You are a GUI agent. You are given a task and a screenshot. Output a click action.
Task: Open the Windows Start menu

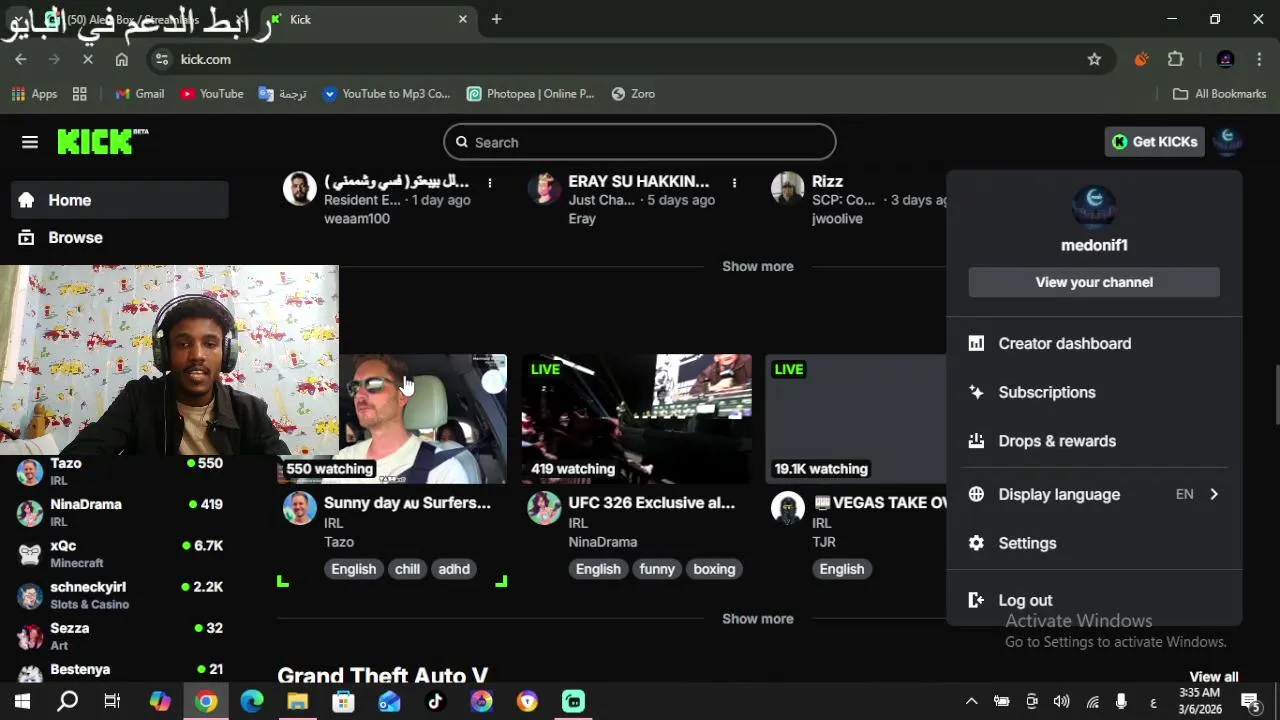[x=22, y=701]
